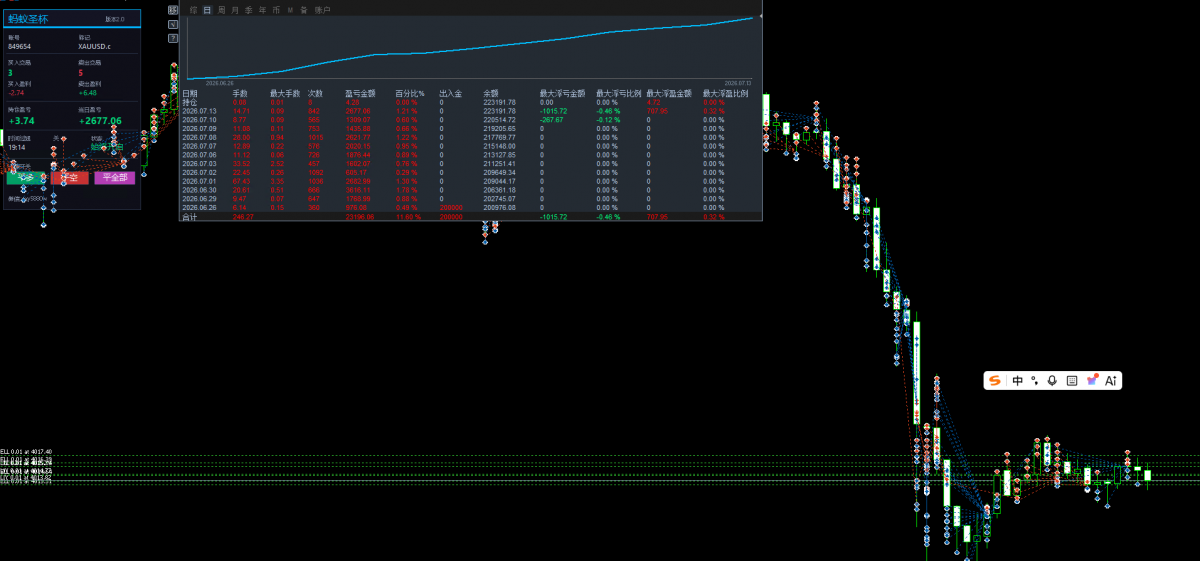Image resolution: width=1200 pixels, height=561 pixels.
Task: Click the 手数 column header
Action: [240, 93]
